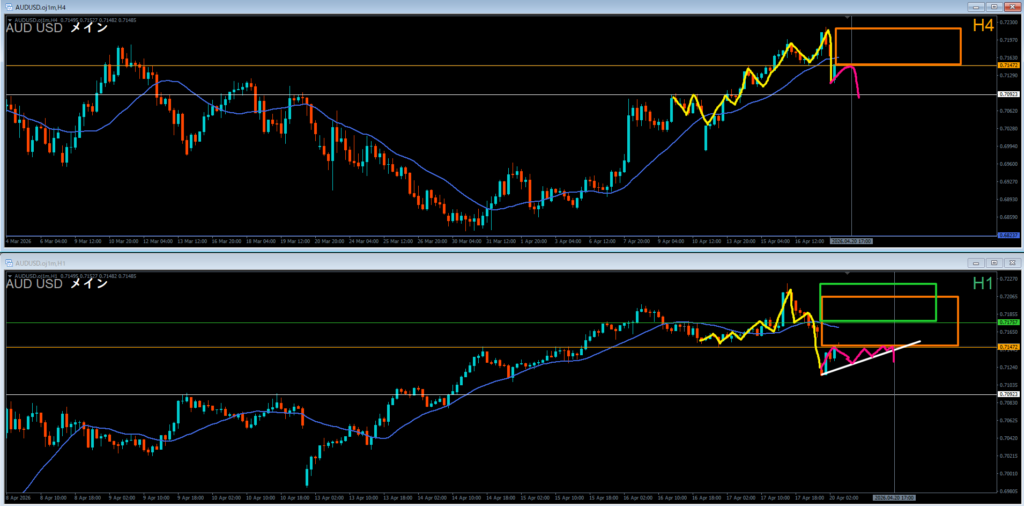
Task: Click the H4 chart window icon
Action: pyautogui.click(x=8, y=8)
